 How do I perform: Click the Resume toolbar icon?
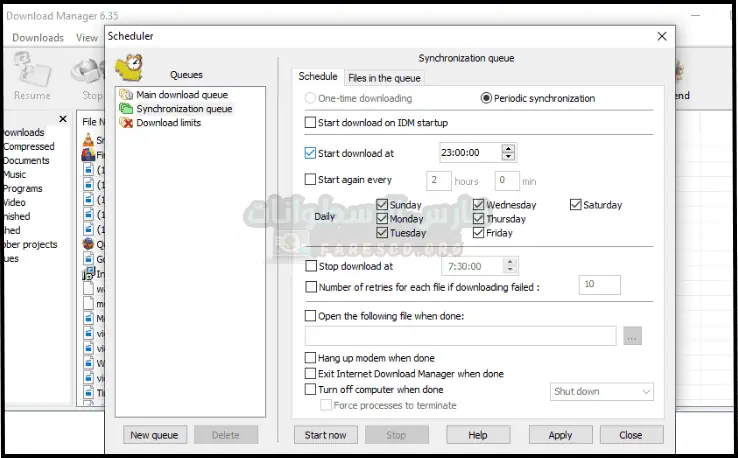click(x=32, y=75)
